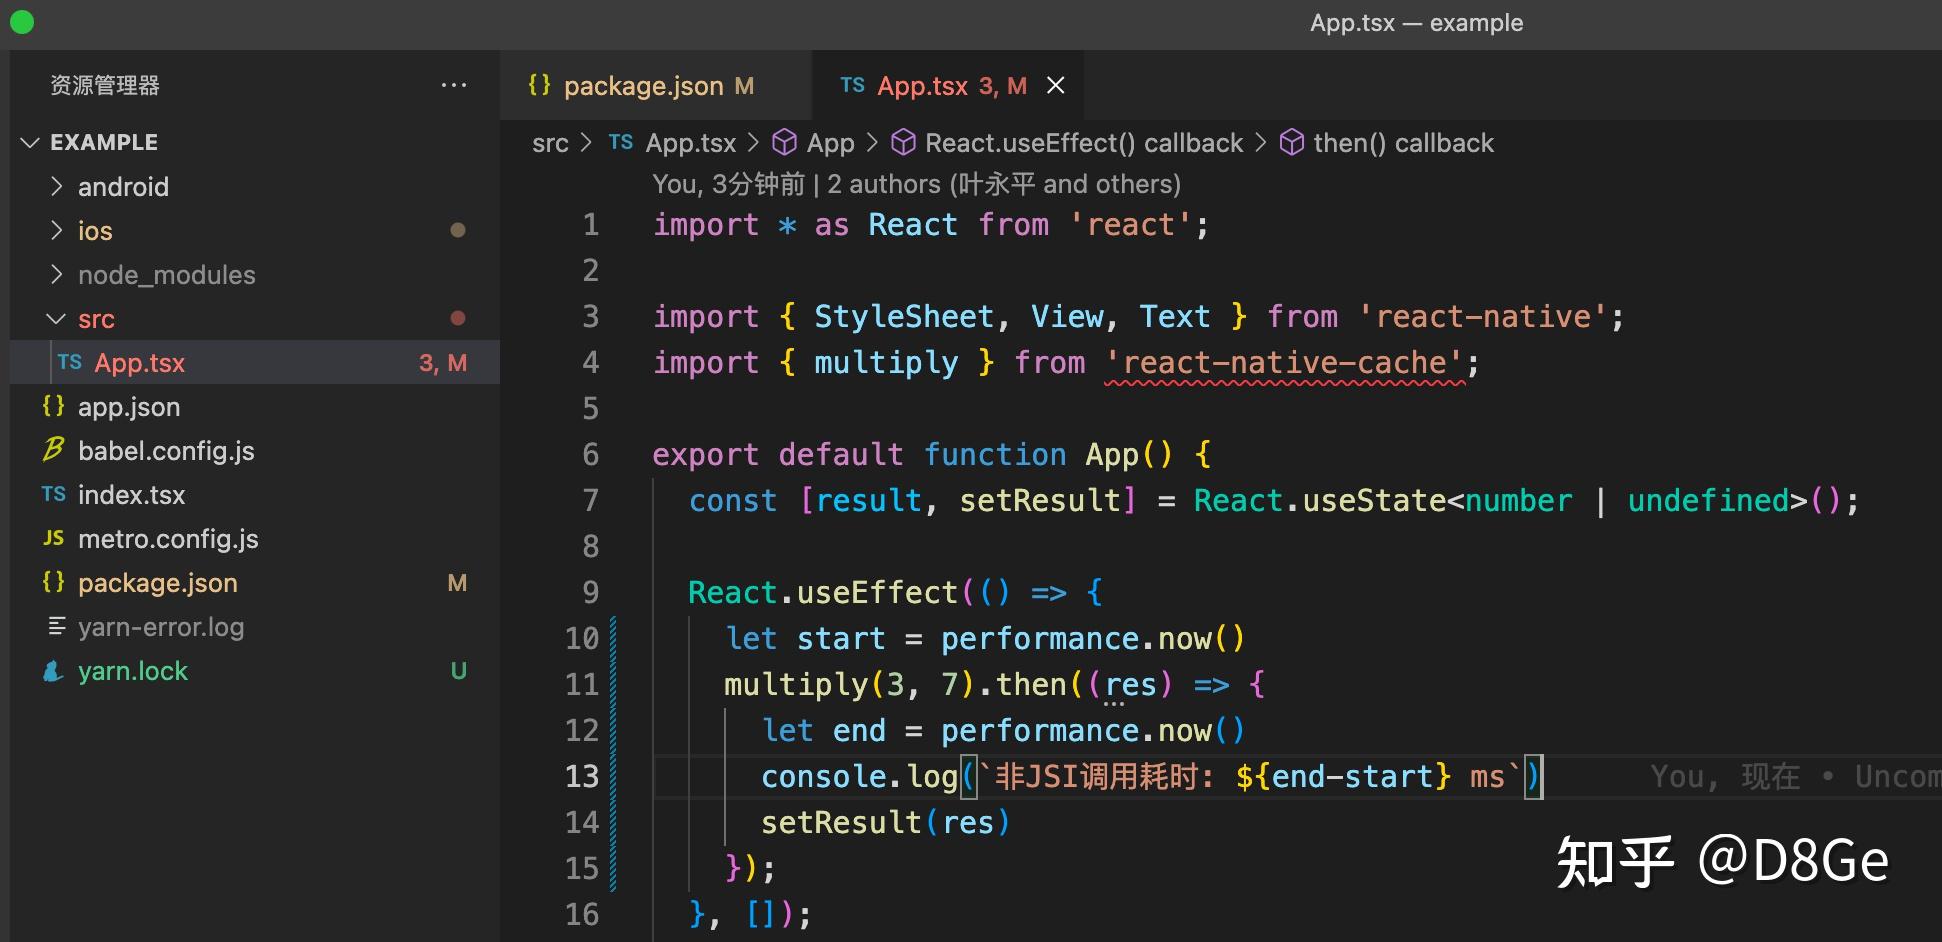Image resolution: width=1942 pixels, height=942 pixels.
Task: Click the JSON braces icon on package.json tab
Action: [x=539, y=85]
